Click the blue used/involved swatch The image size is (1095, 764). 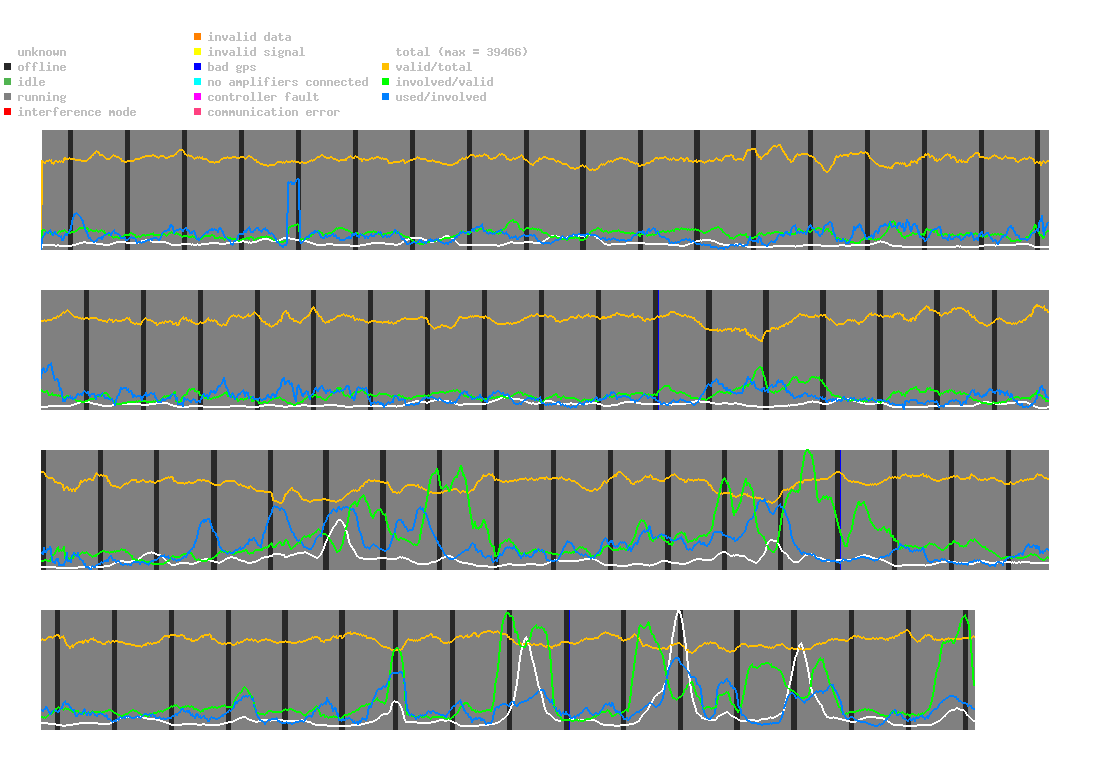coord(385,97)
